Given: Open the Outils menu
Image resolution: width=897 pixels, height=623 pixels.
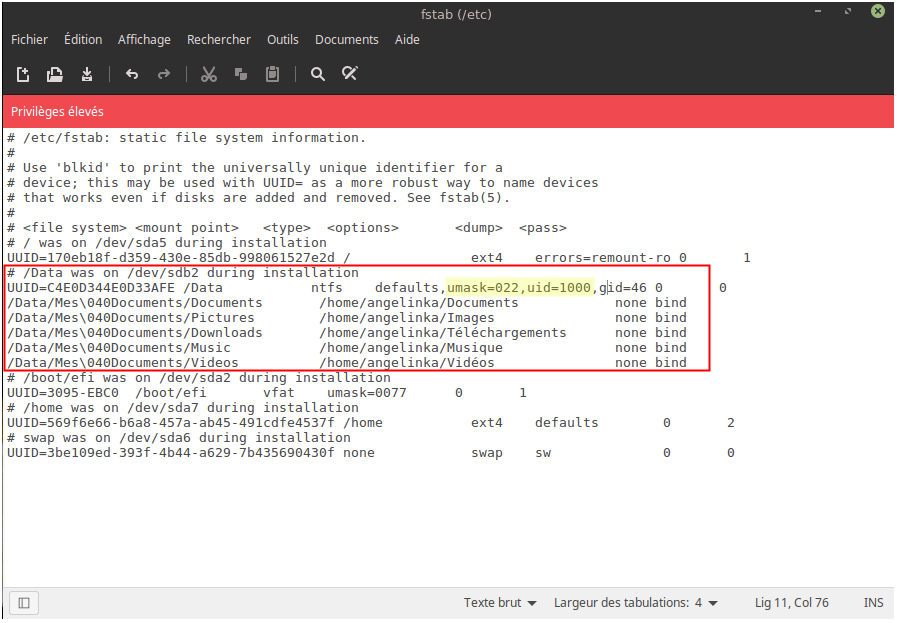Looking at the screenshot, I should [283, 39].
